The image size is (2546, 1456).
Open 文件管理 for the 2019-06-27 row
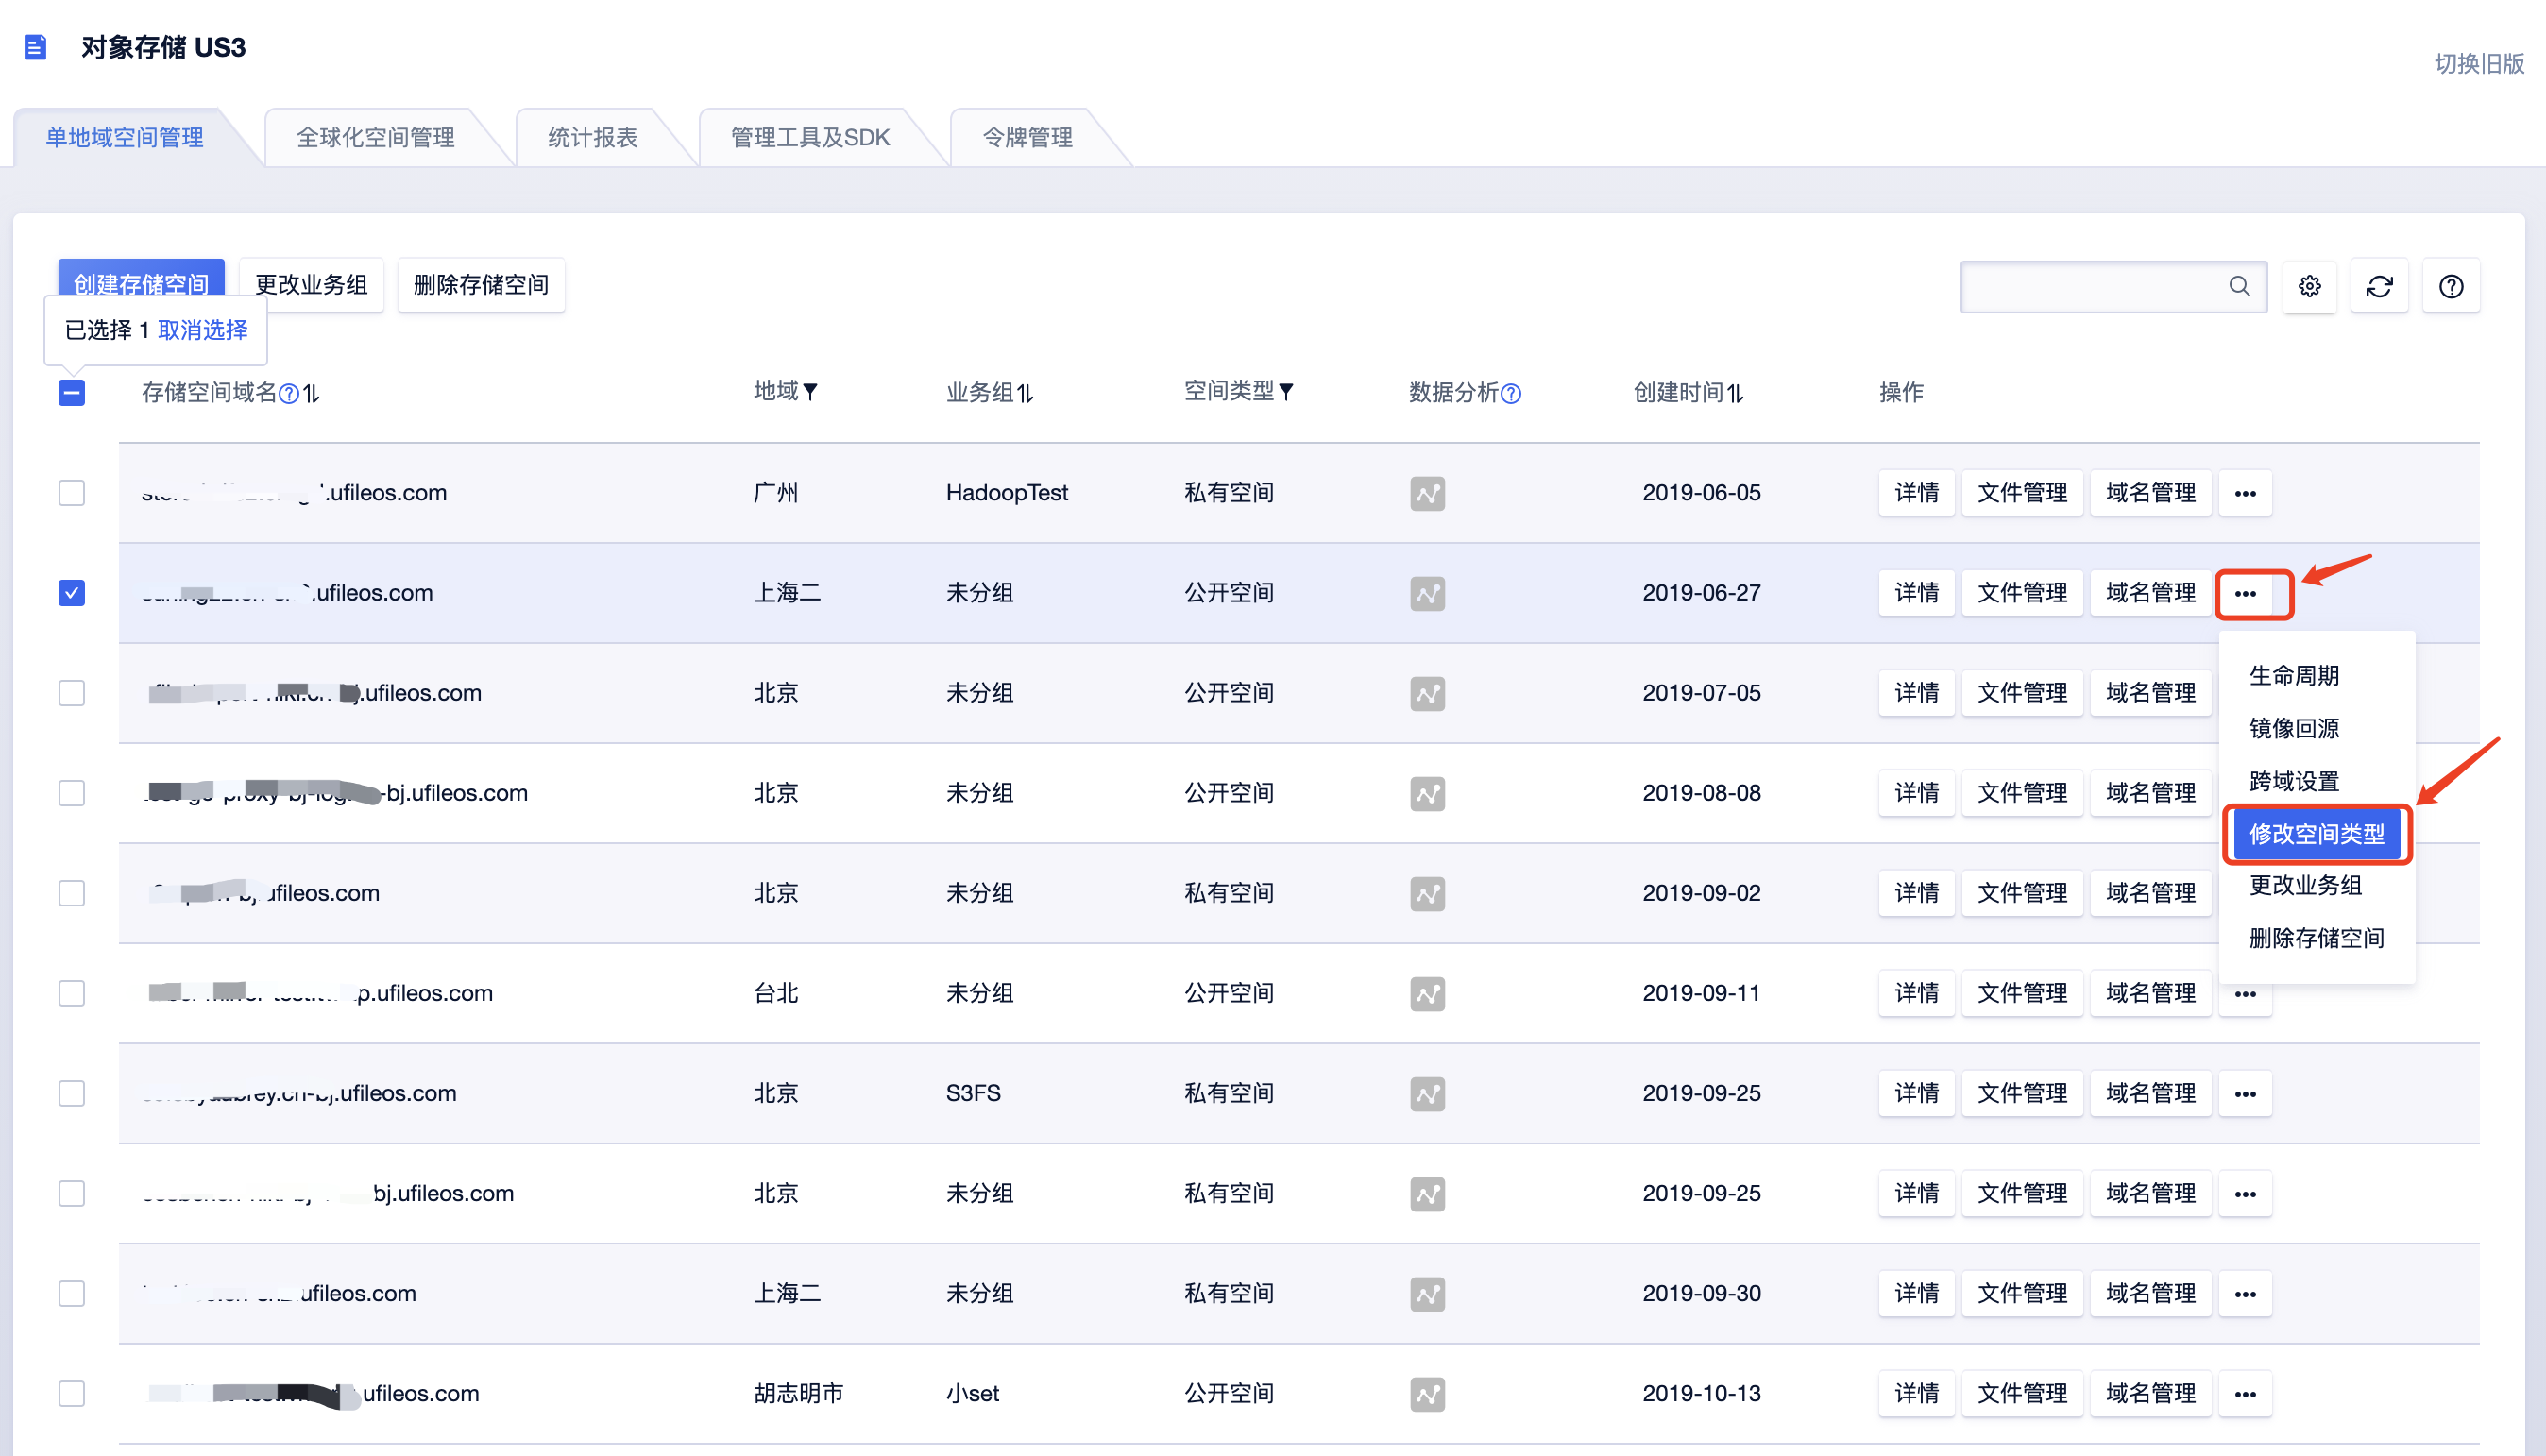[2022, 594]
